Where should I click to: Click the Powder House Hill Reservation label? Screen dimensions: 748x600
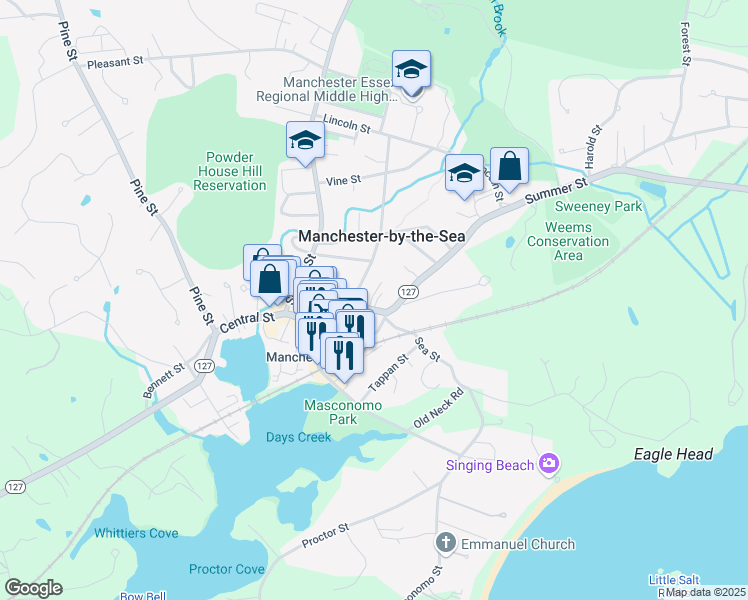(229, 171)
